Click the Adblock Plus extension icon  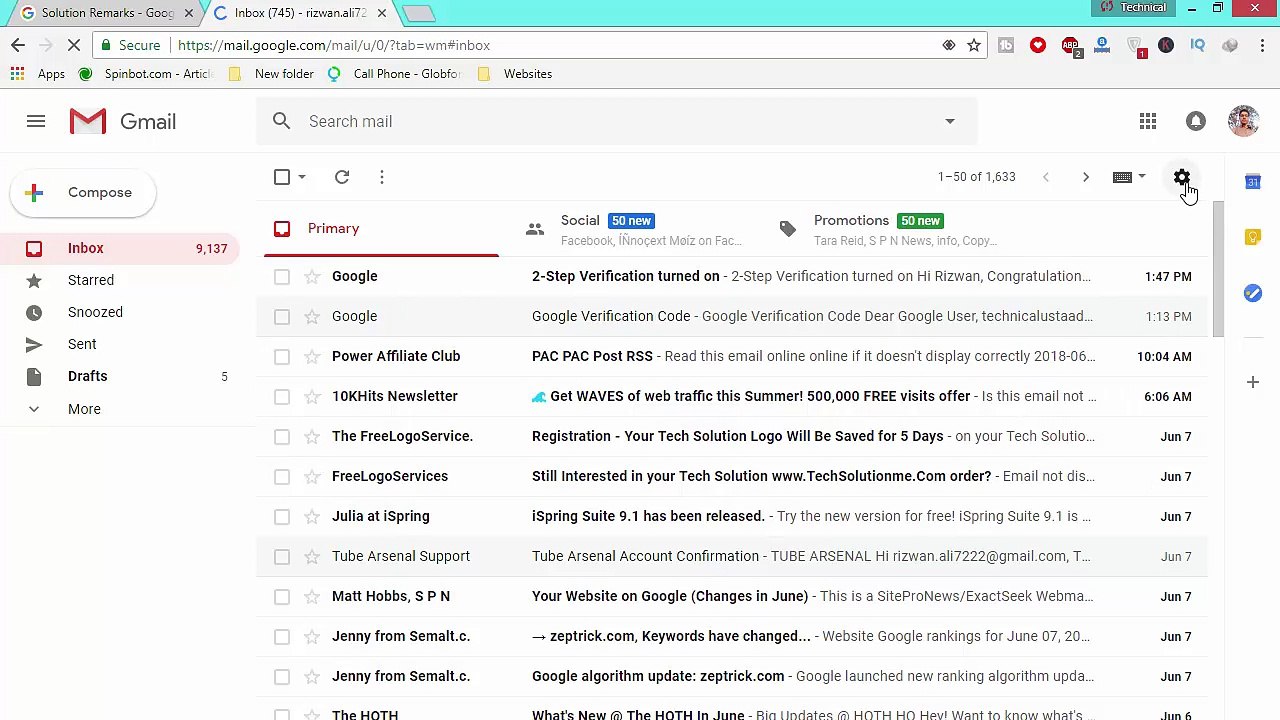point(1070,45)
